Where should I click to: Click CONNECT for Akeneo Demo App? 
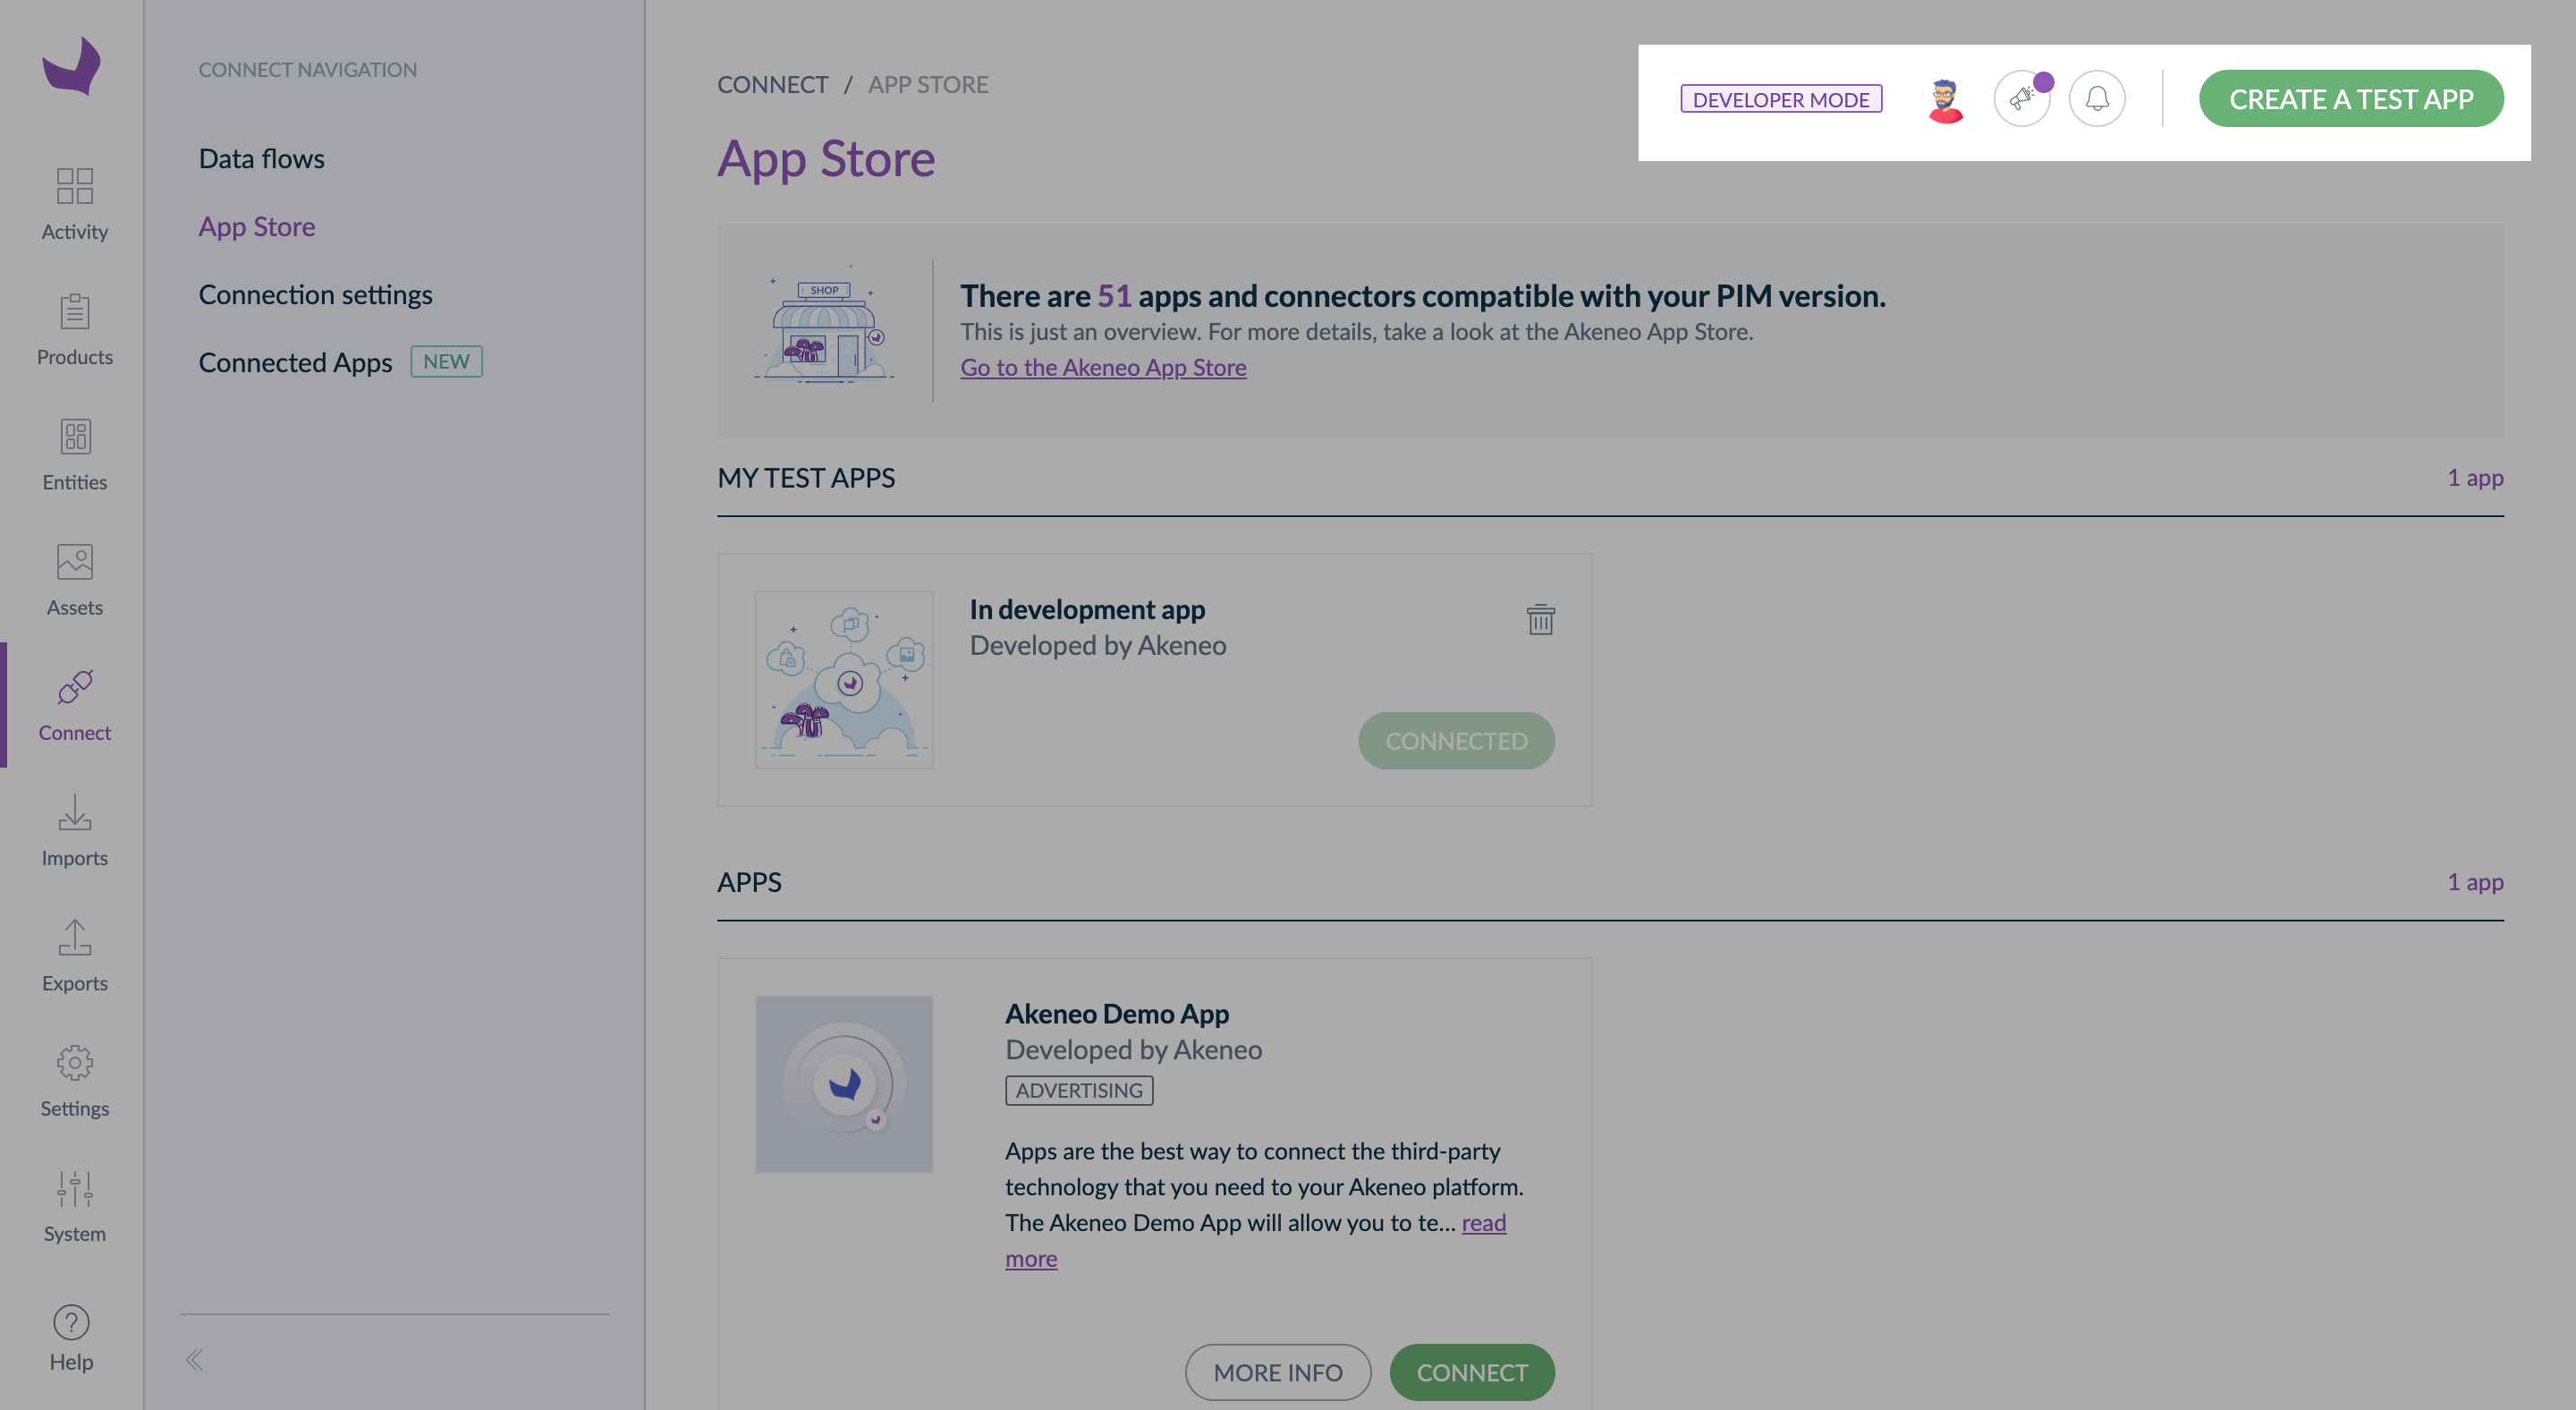(x=1472, y=1372)
